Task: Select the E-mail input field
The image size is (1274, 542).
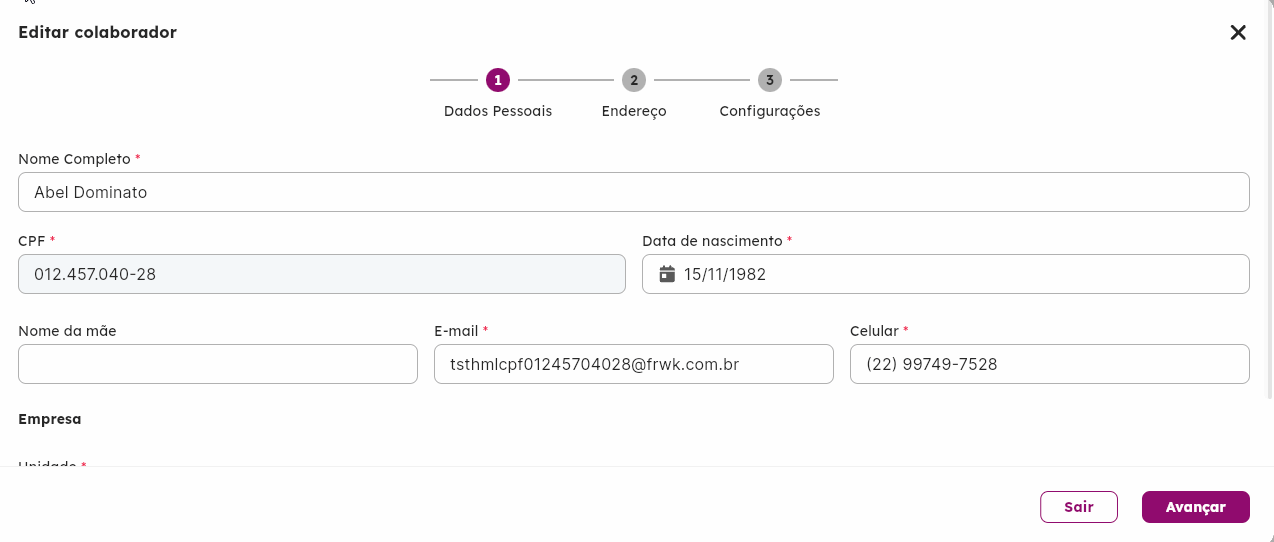Action: coord(634,364)
